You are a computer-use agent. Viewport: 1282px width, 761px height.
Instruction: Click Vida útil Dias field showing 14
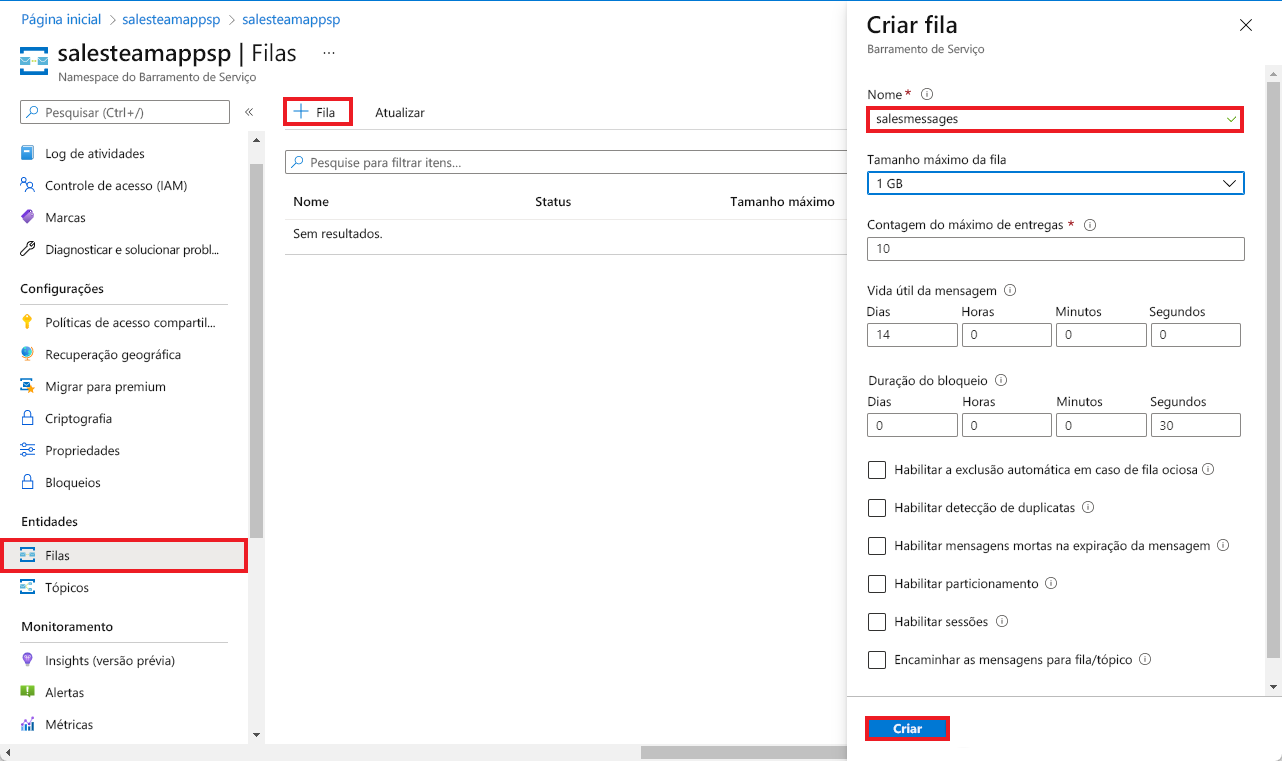point(912,335)
